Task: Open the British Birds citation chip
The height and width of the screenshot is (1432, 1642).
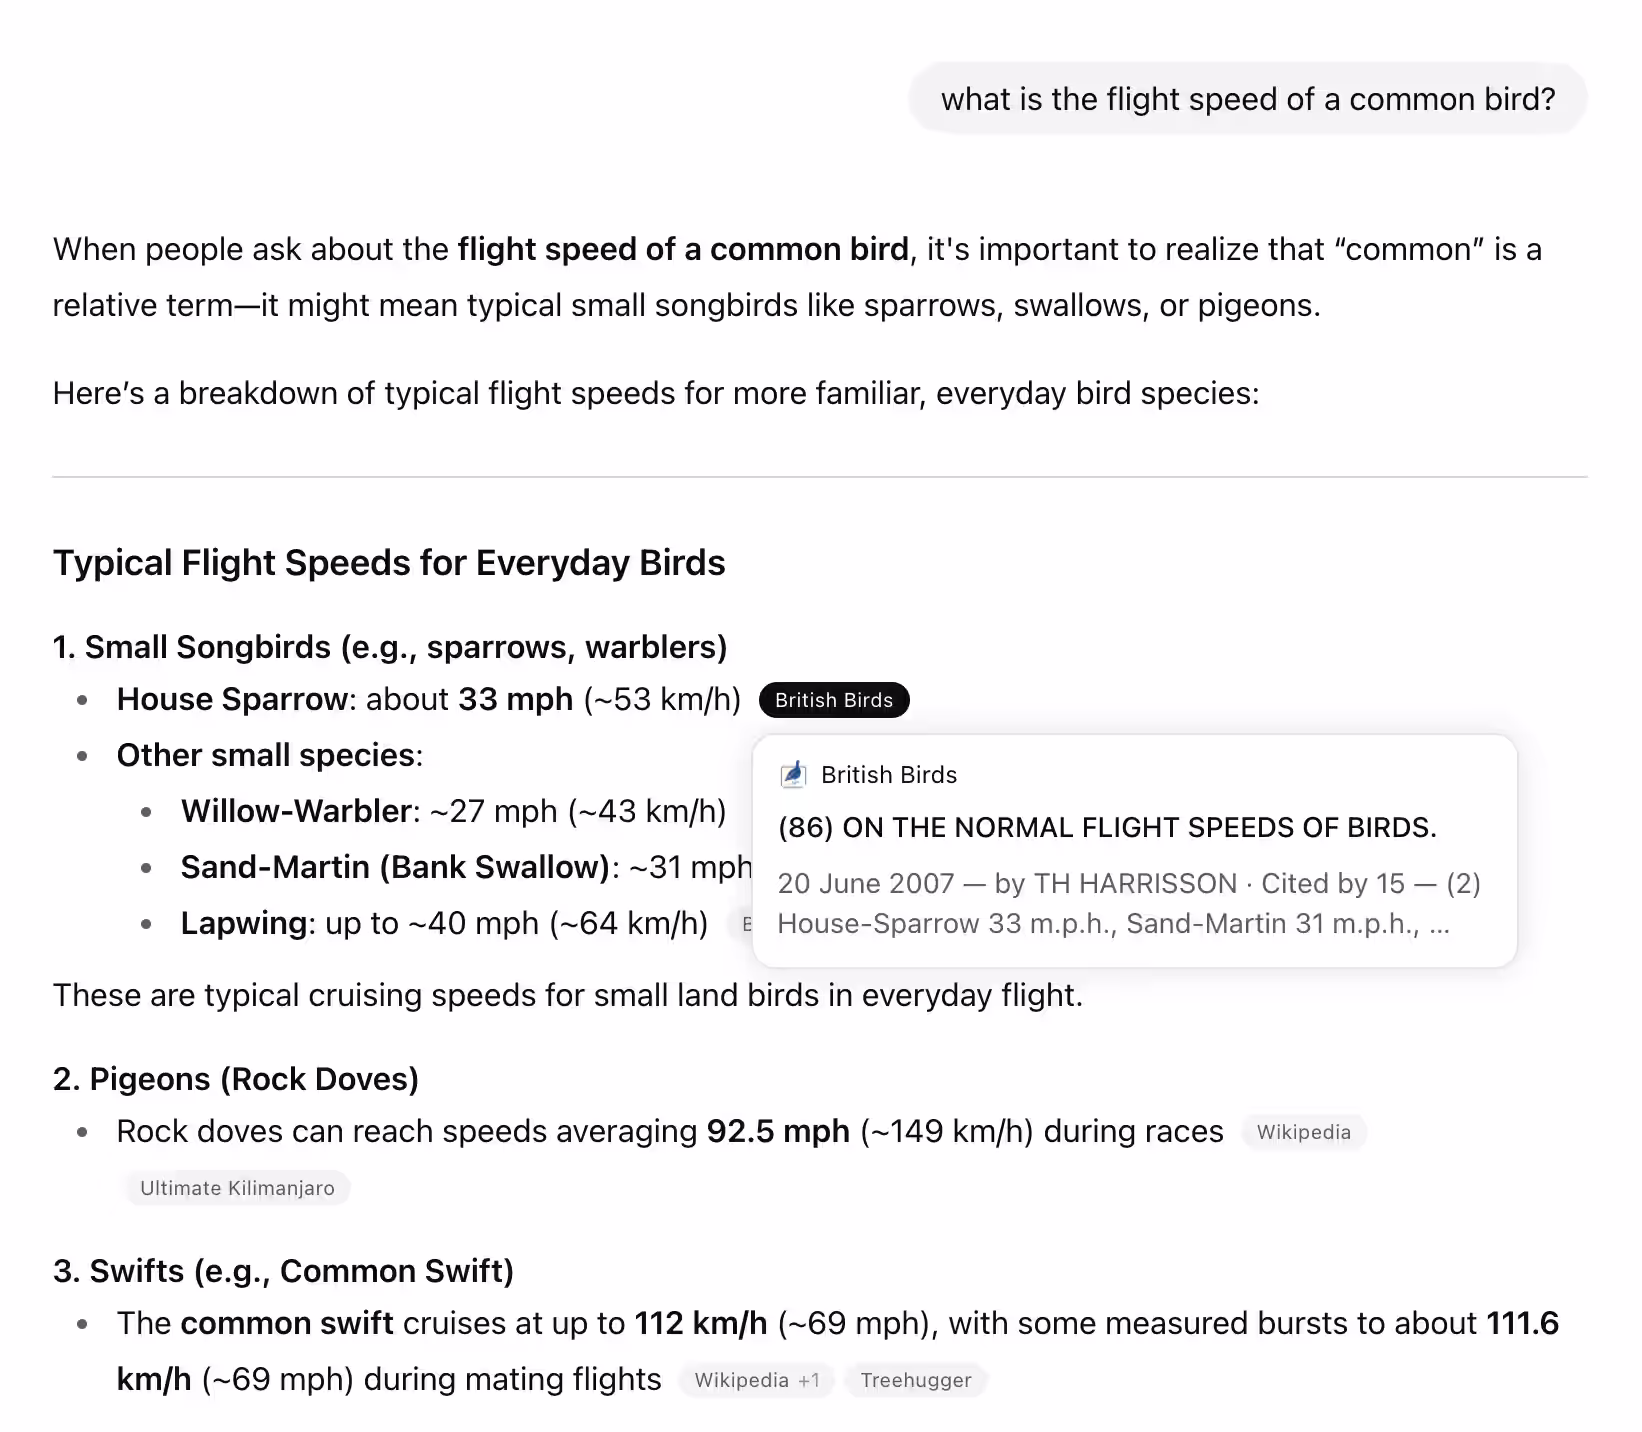Action: 834,700
